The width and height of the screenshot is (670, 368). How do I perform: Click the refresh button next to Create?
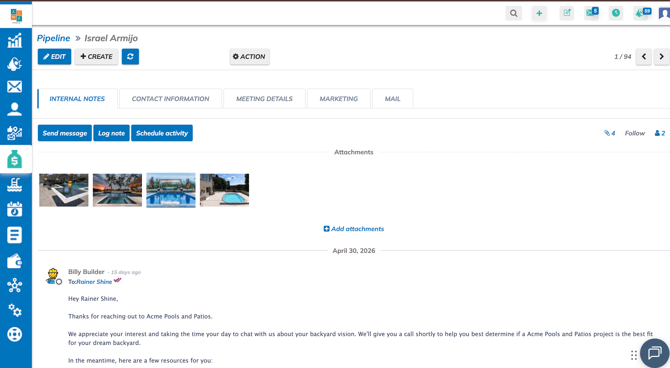[130, 56]
